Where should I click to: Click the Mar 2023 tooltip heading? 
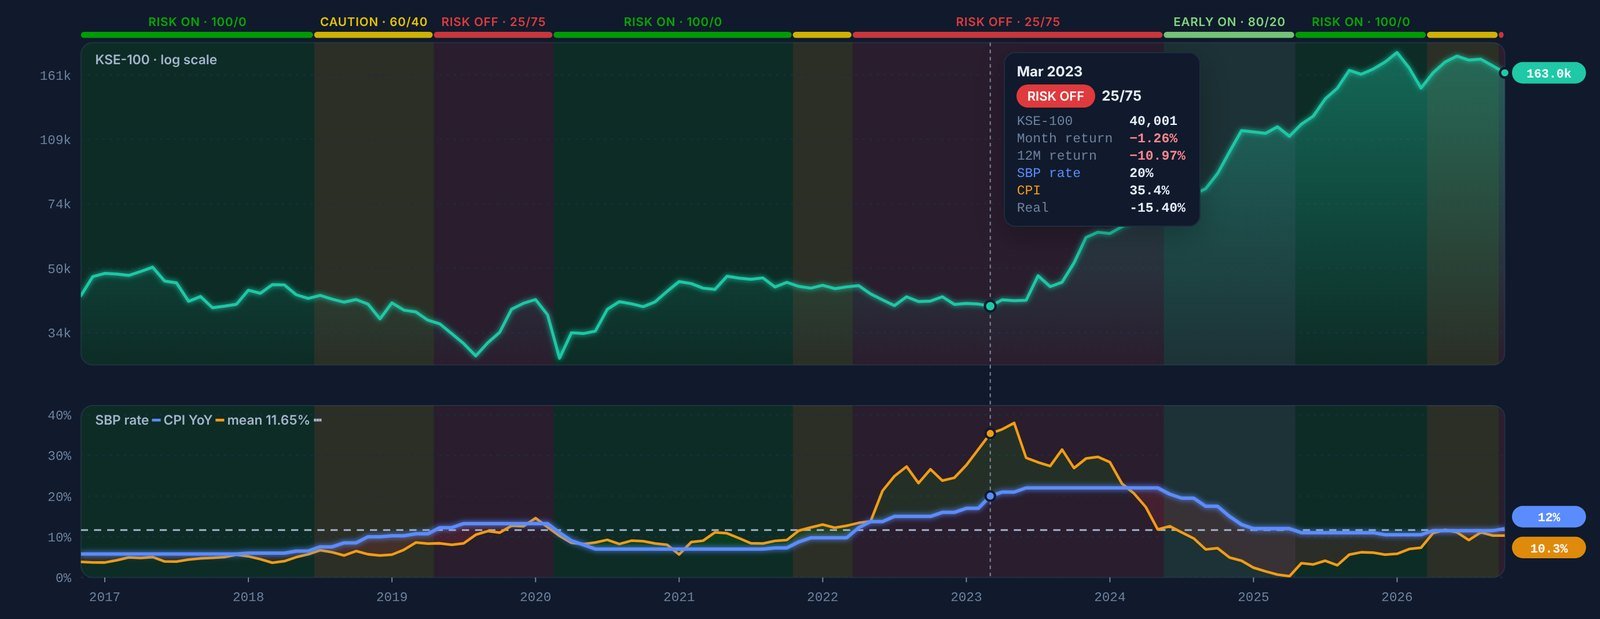[x=1049, y=72]
